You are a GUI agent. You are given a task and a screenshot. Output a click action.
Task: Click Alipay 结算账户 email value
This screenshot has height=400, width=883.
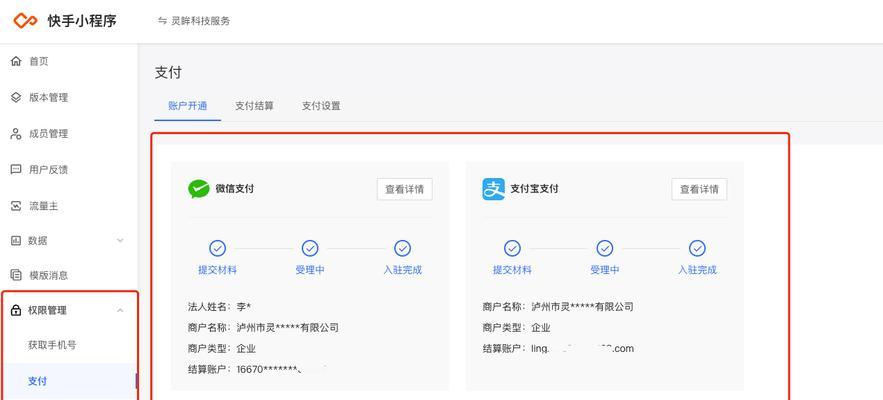582,349
